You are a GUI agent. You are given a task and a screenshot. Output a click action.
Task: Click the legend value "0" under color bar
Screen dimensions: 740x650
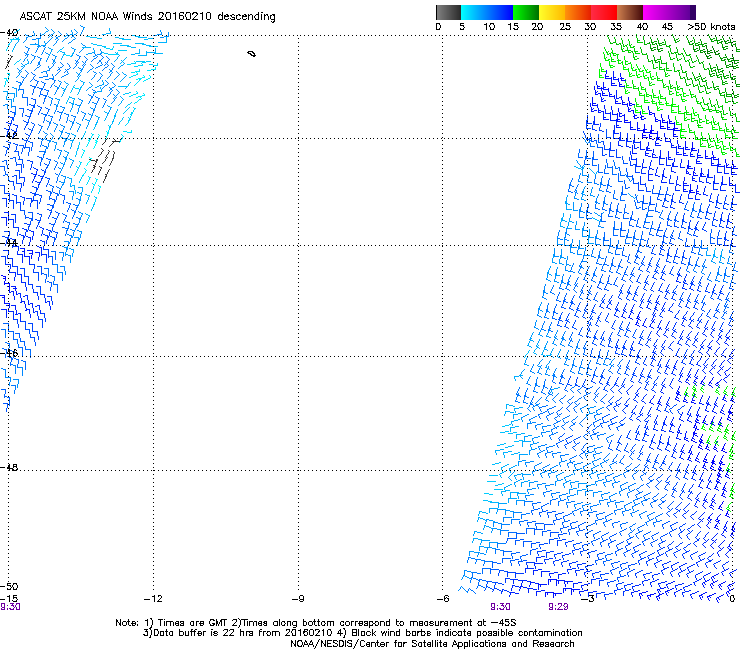(x=438, y=27)
